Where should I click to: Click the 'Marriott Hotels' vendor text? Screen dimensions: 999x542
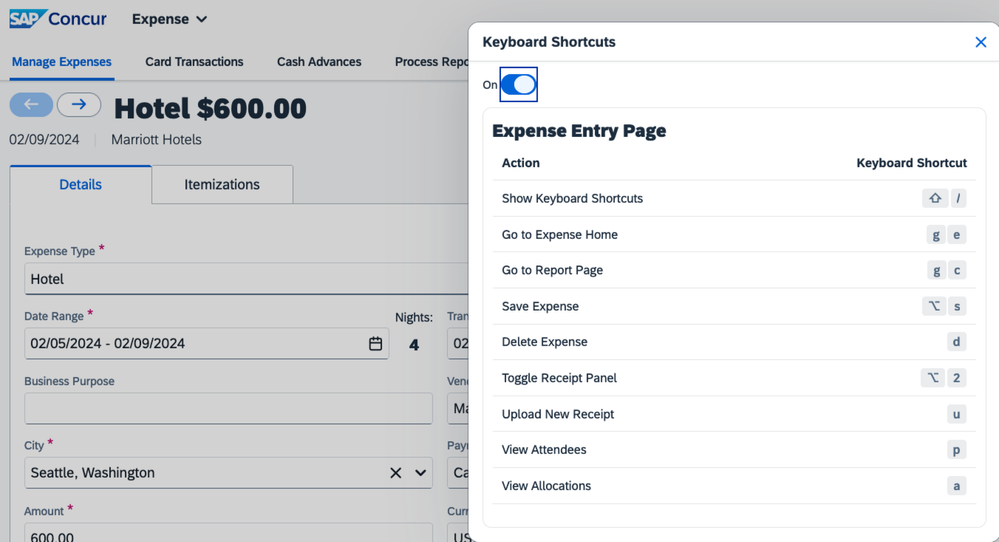[x=156, y=139]
